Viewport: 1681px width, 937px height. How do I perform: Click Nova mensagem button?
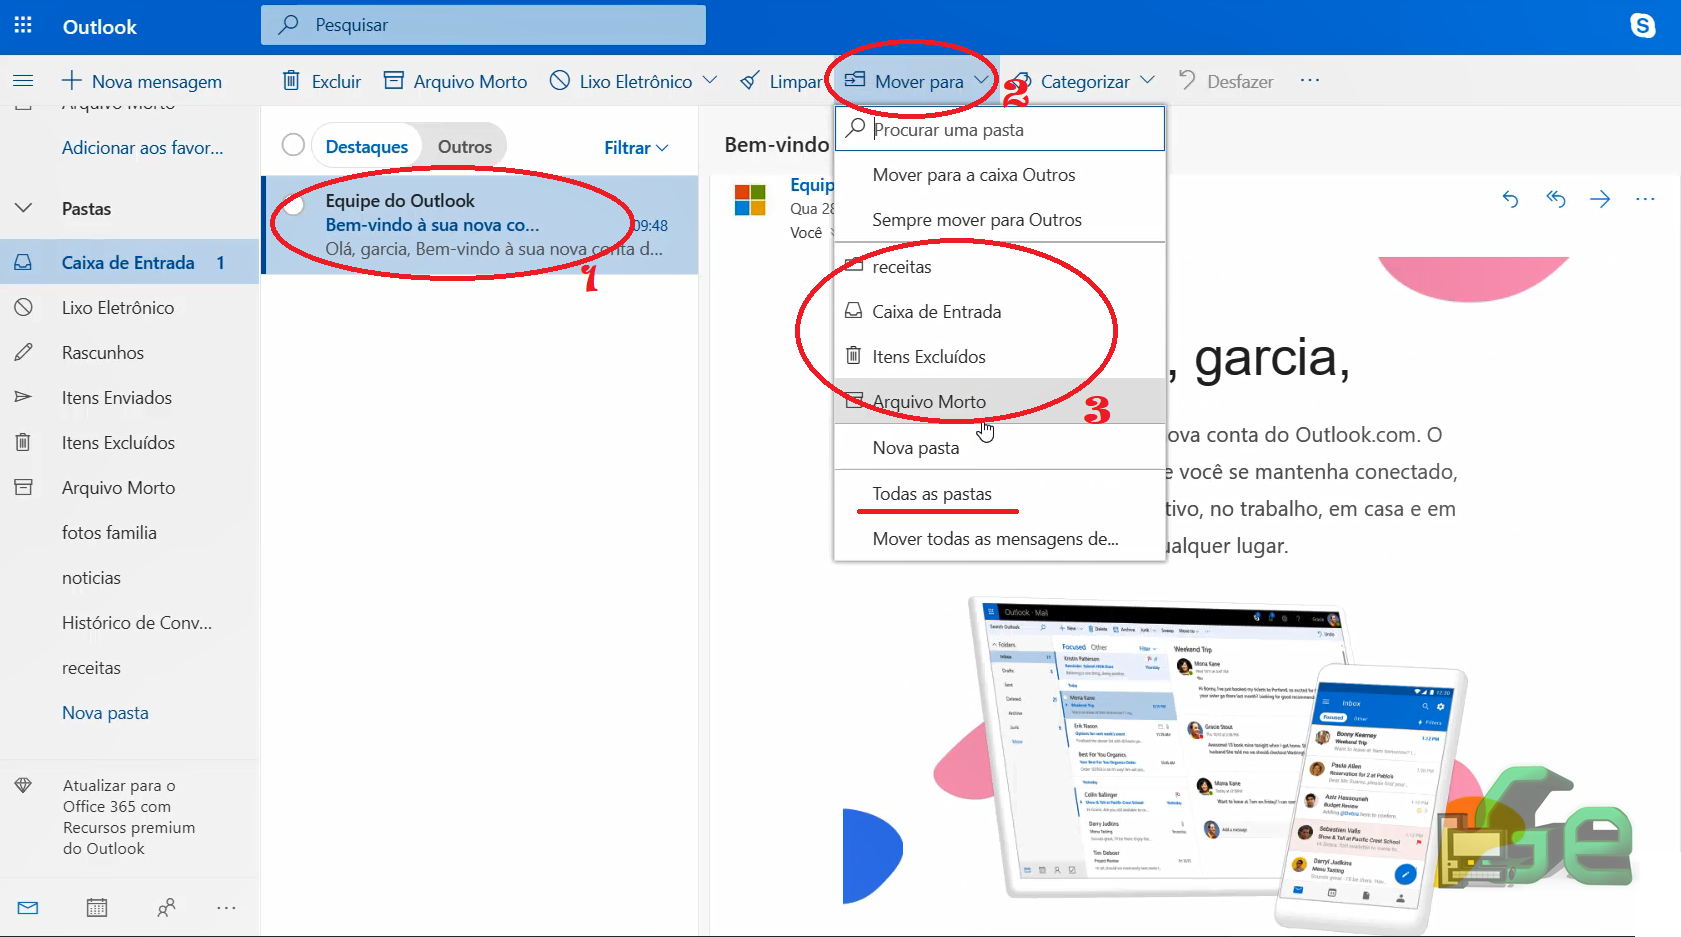(x=142, y=81)
